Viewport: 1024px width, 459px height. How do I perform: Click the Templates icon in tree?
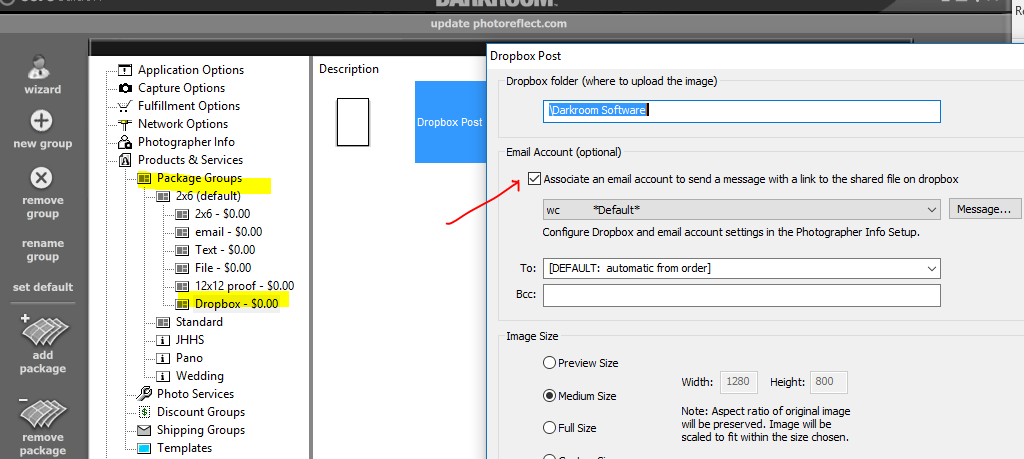(x=144, y=448)
